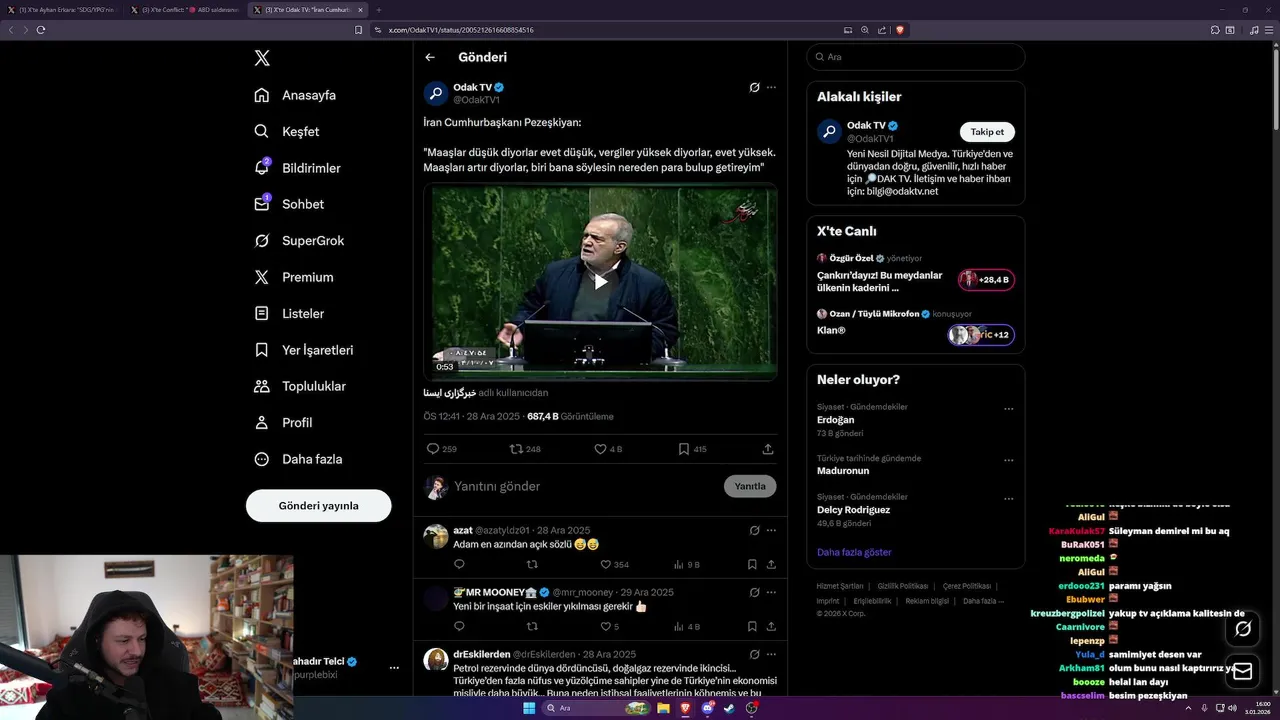The image size is (1280, 720).
Task: Like azat's reply with 354 likes
Action: 613,565
